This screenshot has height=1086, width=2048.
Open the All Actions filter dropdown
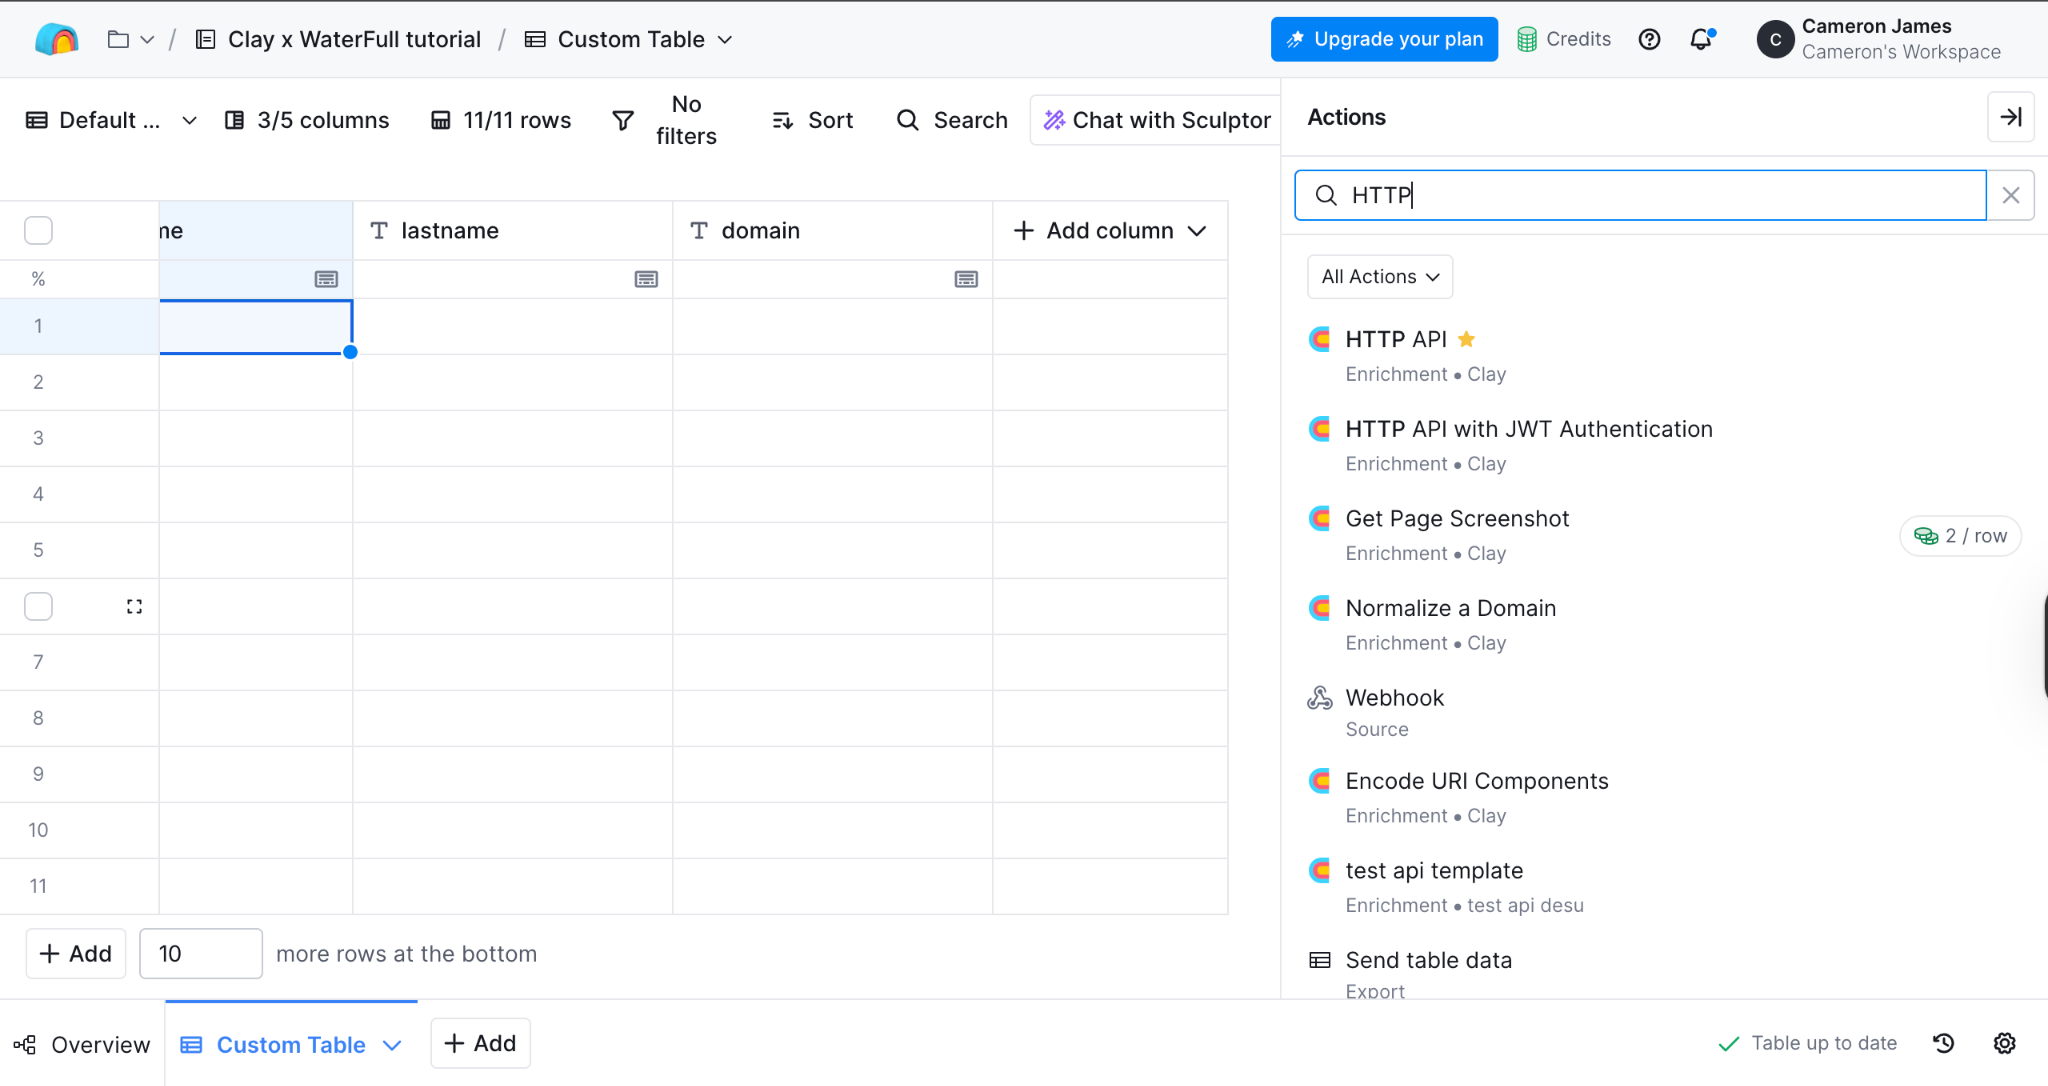tap(1379, 276)
